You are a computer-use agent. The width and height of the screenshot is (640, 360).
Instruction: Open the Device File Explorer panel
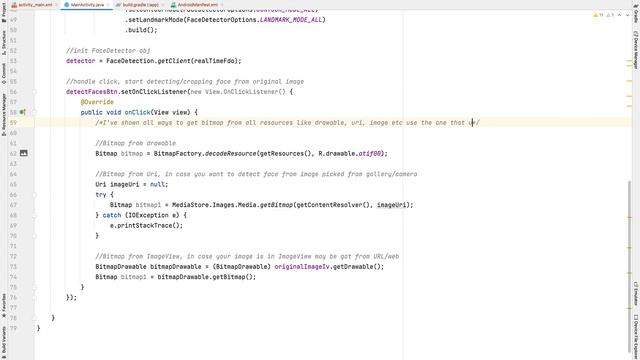[x=636, y=337]
